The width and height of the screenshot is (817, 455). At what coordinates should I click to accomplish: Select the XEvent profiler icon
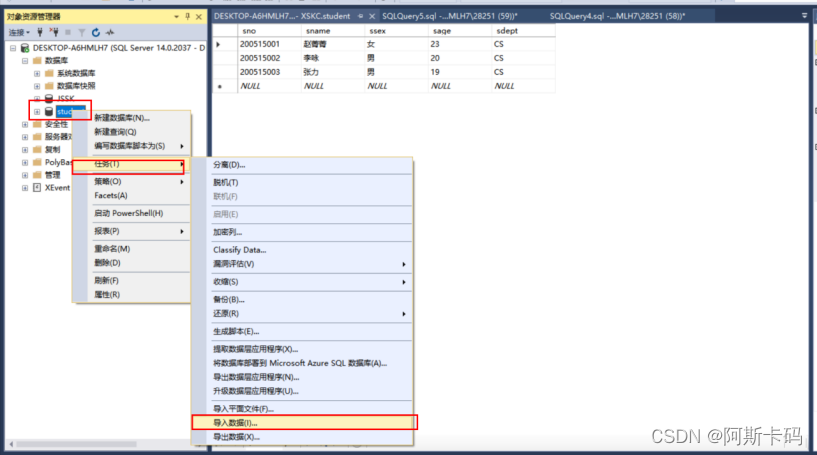tap(37, 188)
